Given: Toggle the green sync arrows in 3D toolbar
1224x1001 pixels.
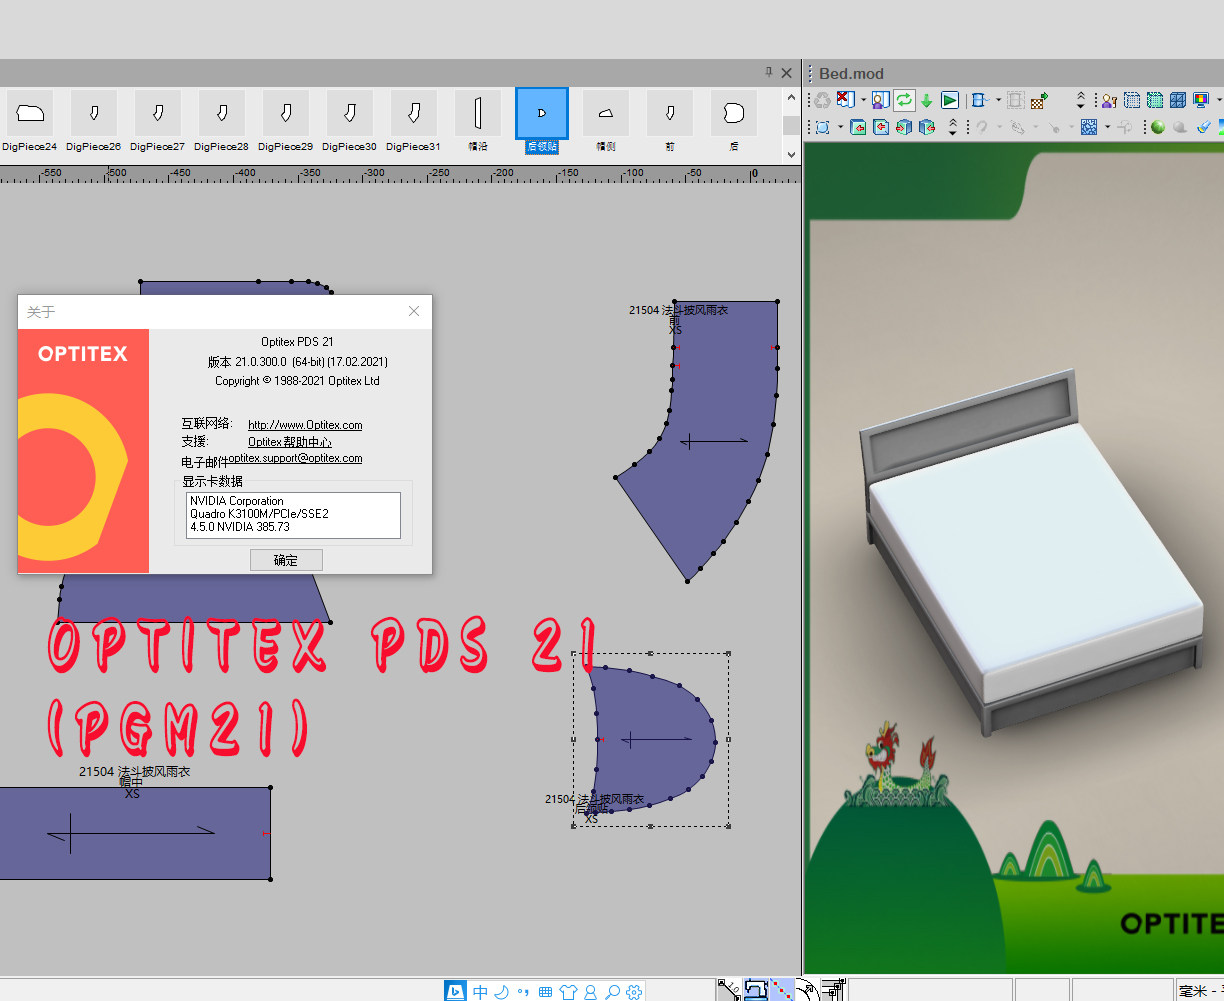Looking at the screenshot, I should pos(903,100).
